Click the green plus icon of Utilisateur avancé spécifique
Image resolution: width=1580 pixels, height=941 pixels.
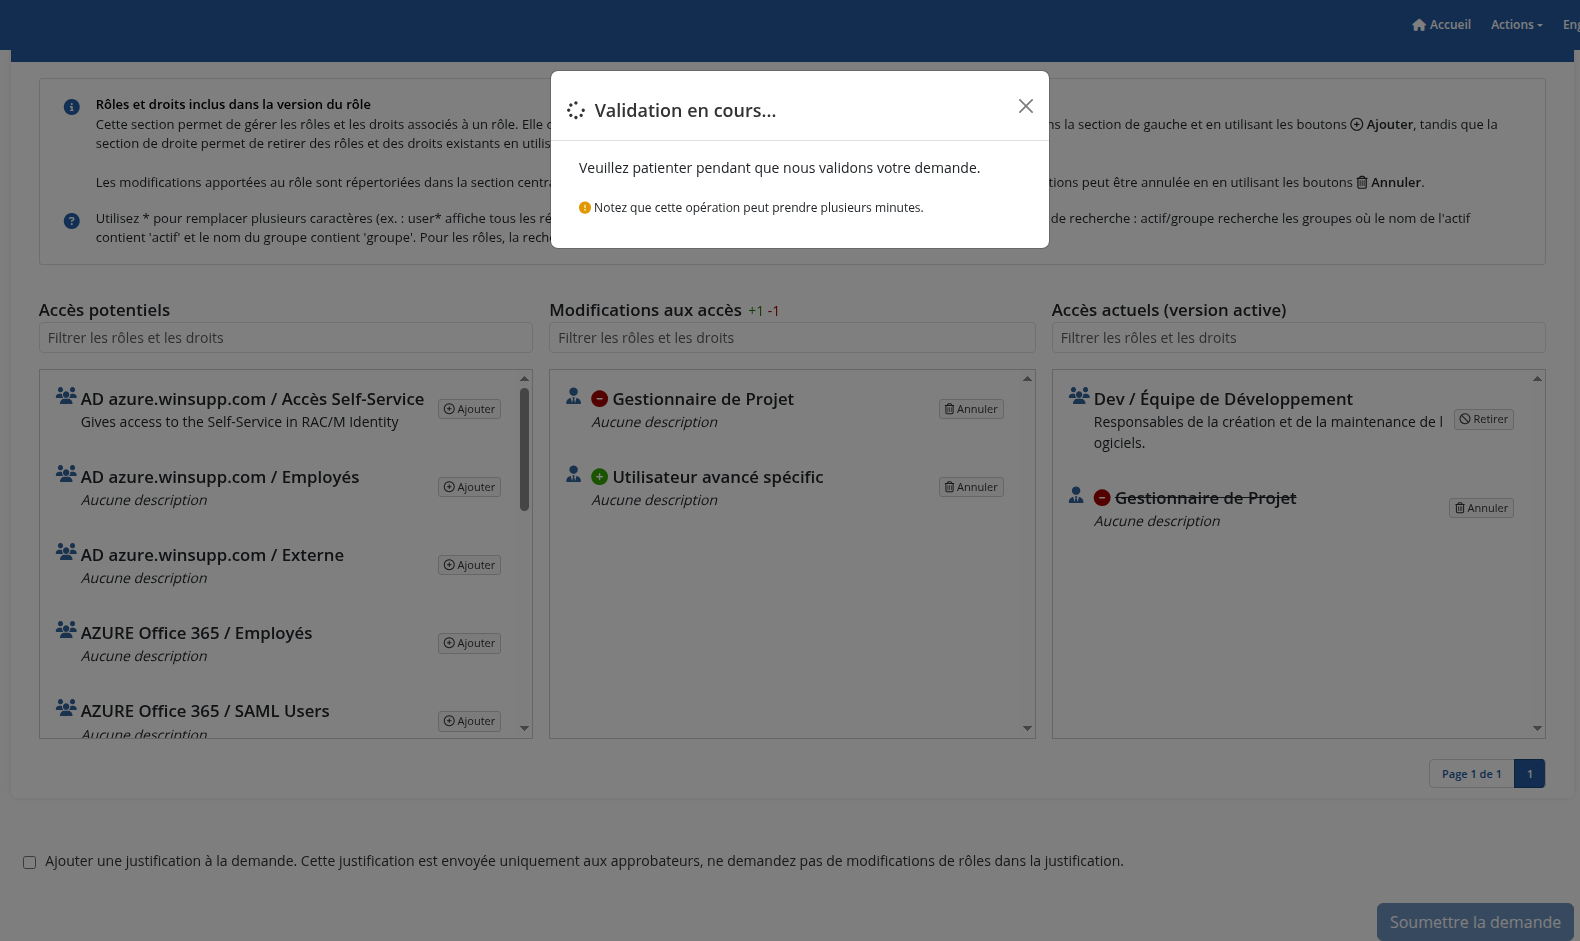pyautogui.click(x=600, y=477)
